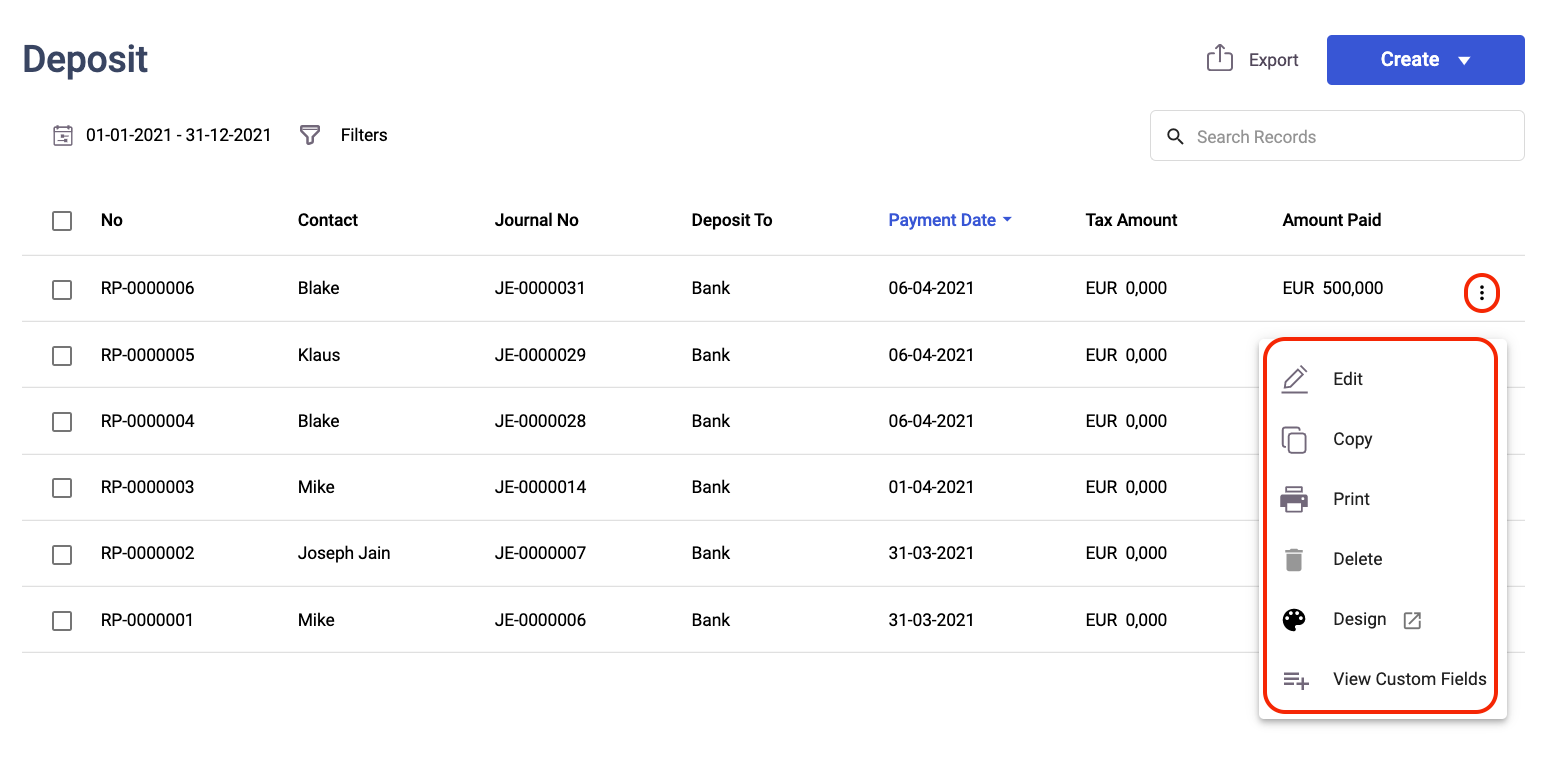Sort by Payment Date column header
Viewport: 1543px width, 758px height.
point(942,220)
